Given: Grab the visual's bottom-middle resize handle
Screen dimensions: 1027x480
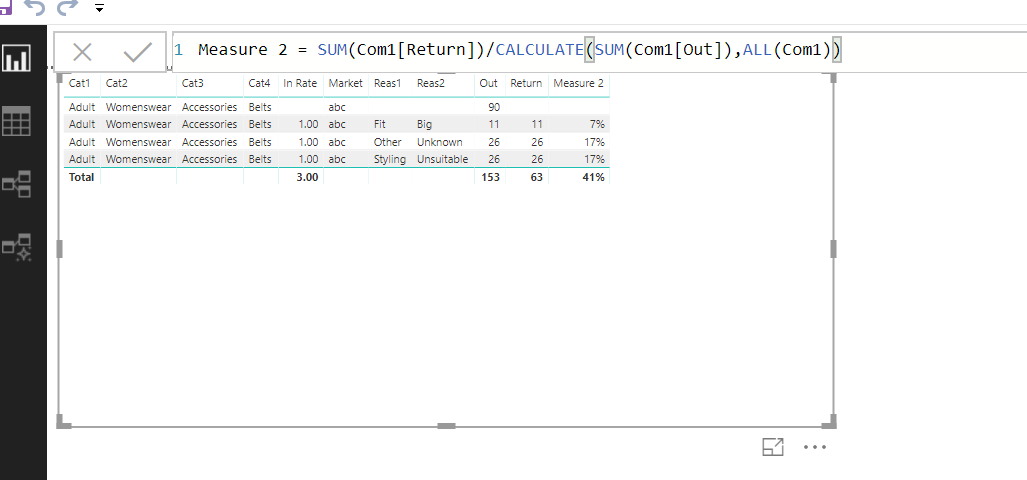Looking at the screenshot, I should tap(446, 426).
